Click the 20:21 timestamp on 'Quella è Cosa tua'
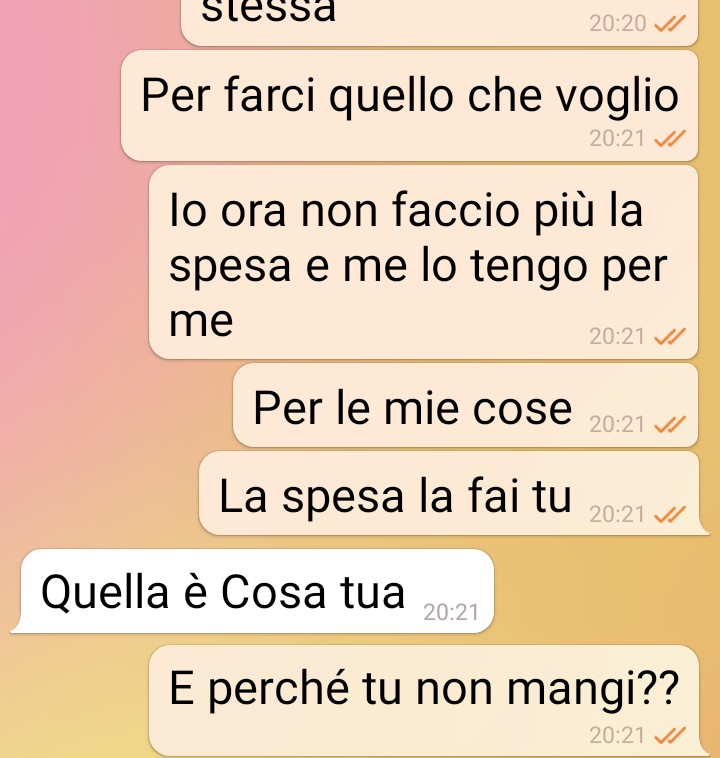 click(451, 612)
